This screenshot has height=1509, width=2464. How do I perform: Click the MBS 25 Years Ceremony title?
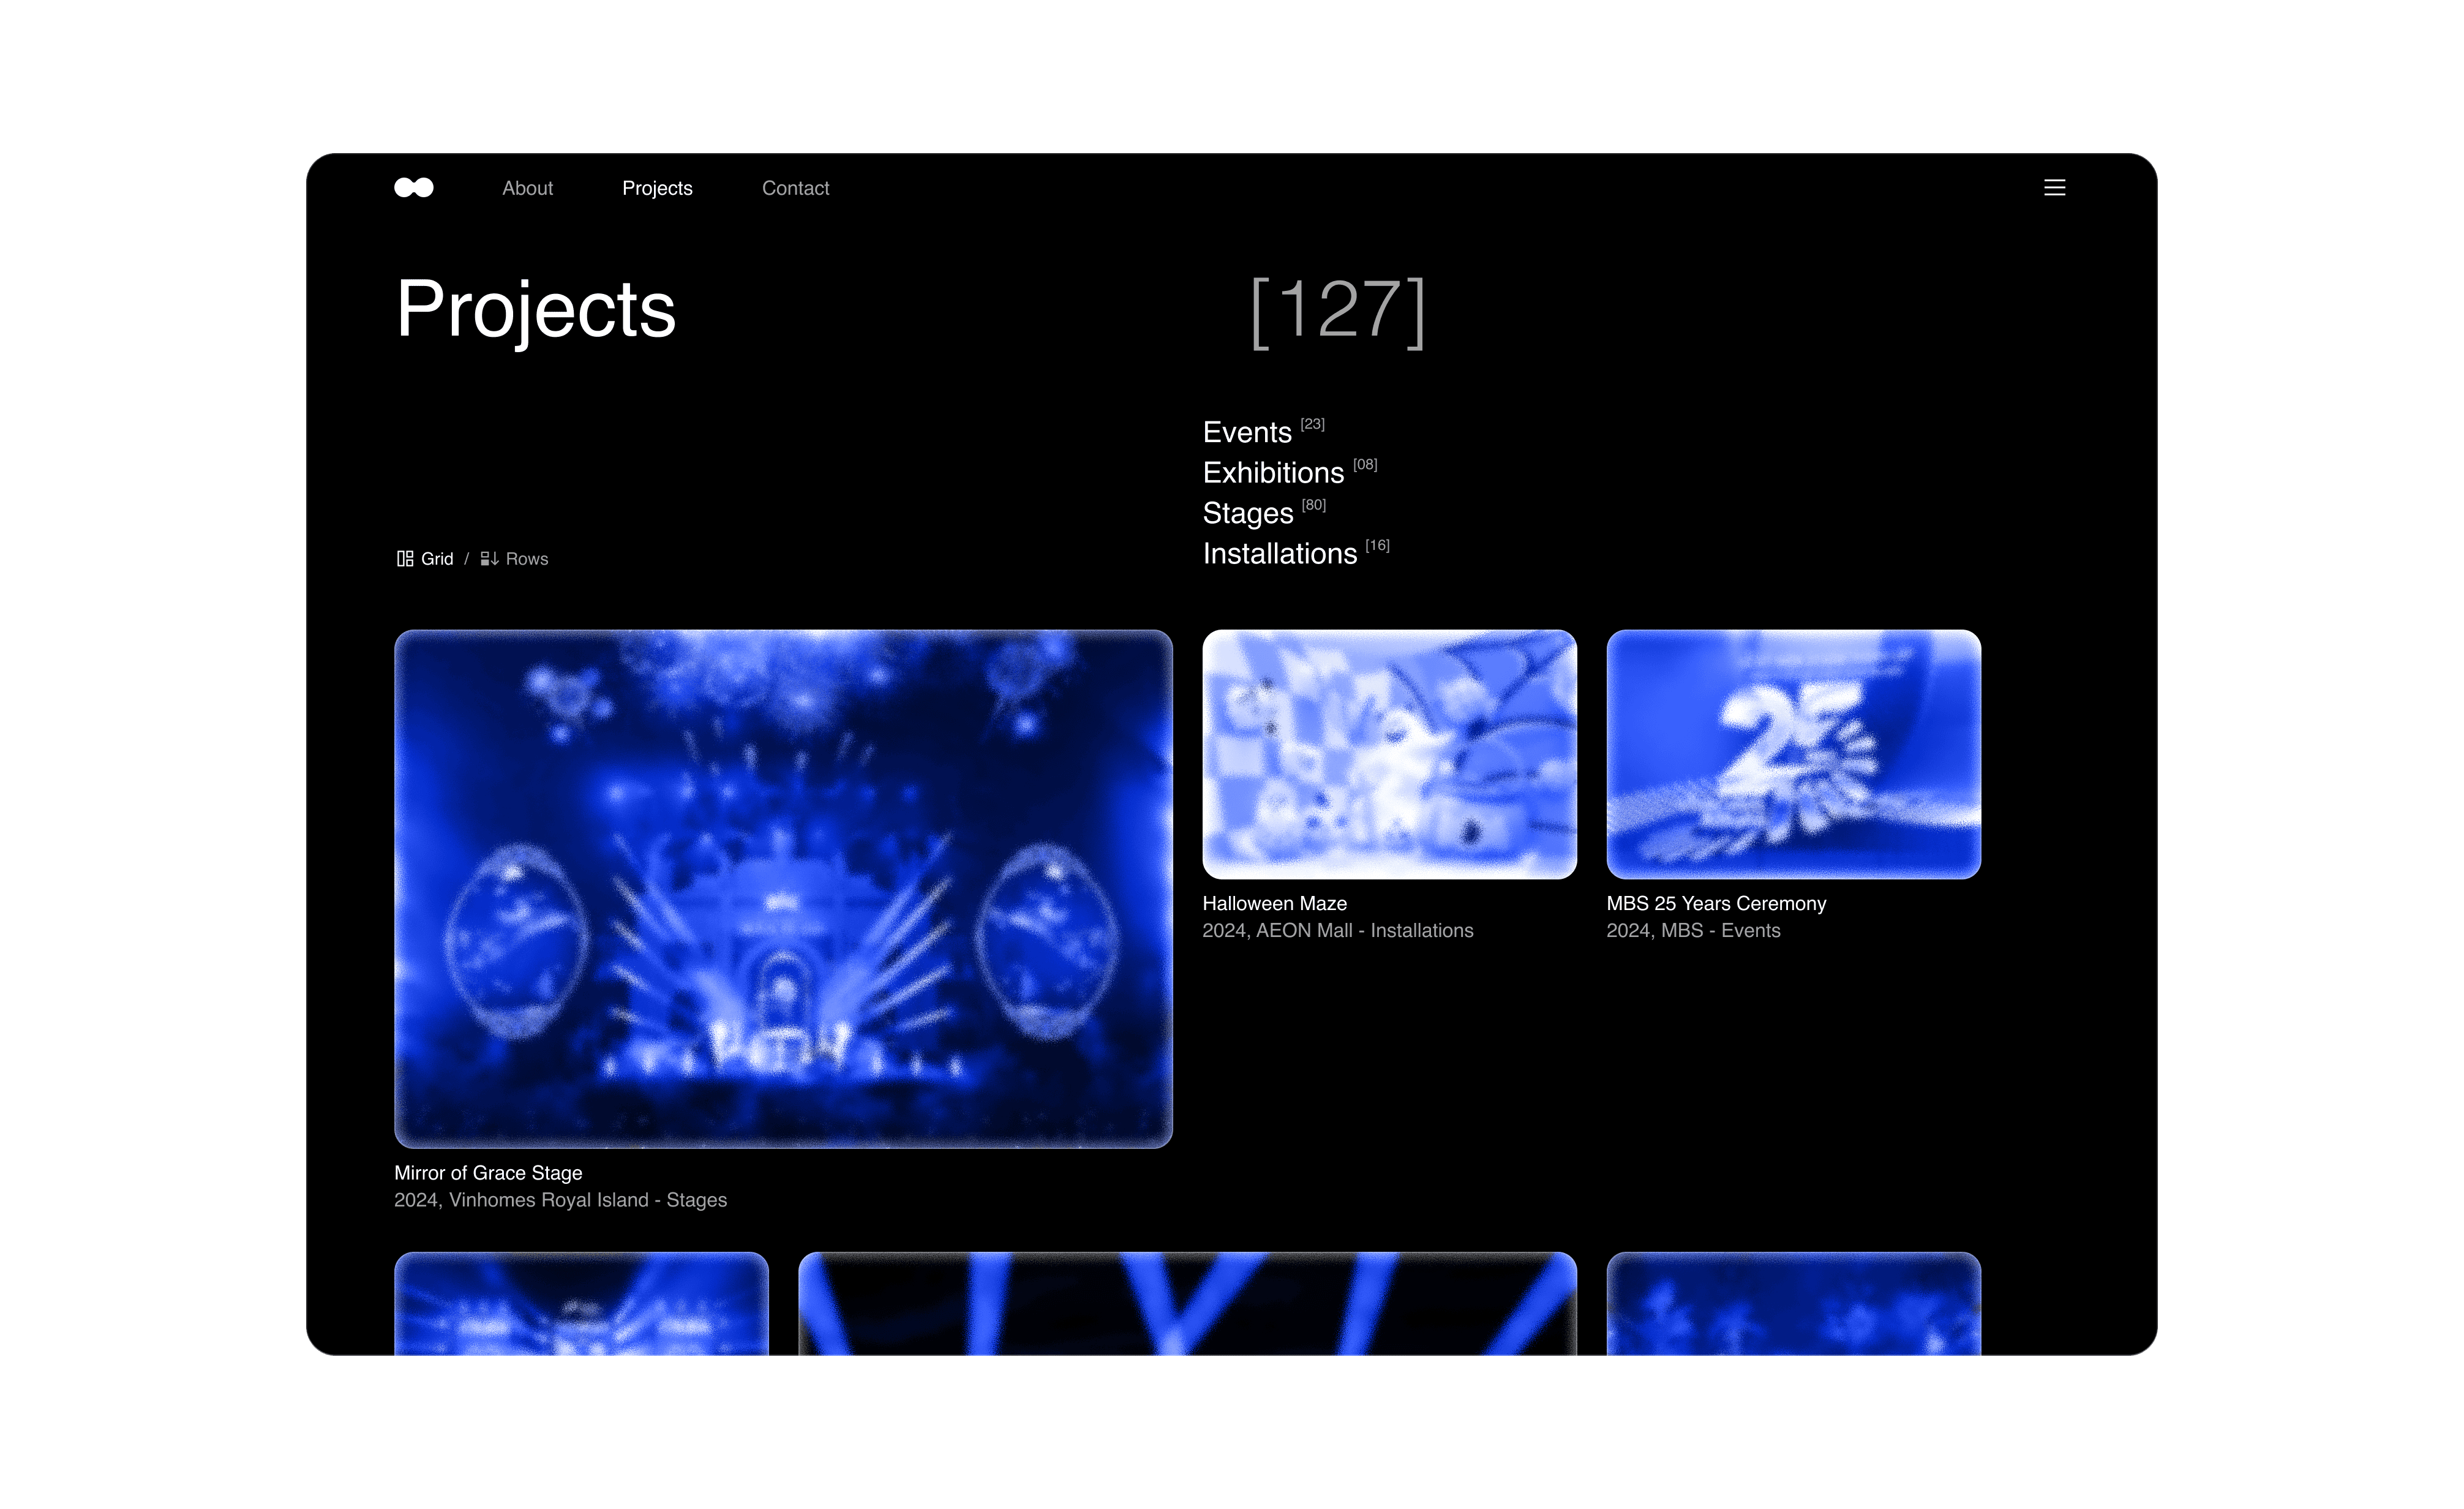(1716, 903)
